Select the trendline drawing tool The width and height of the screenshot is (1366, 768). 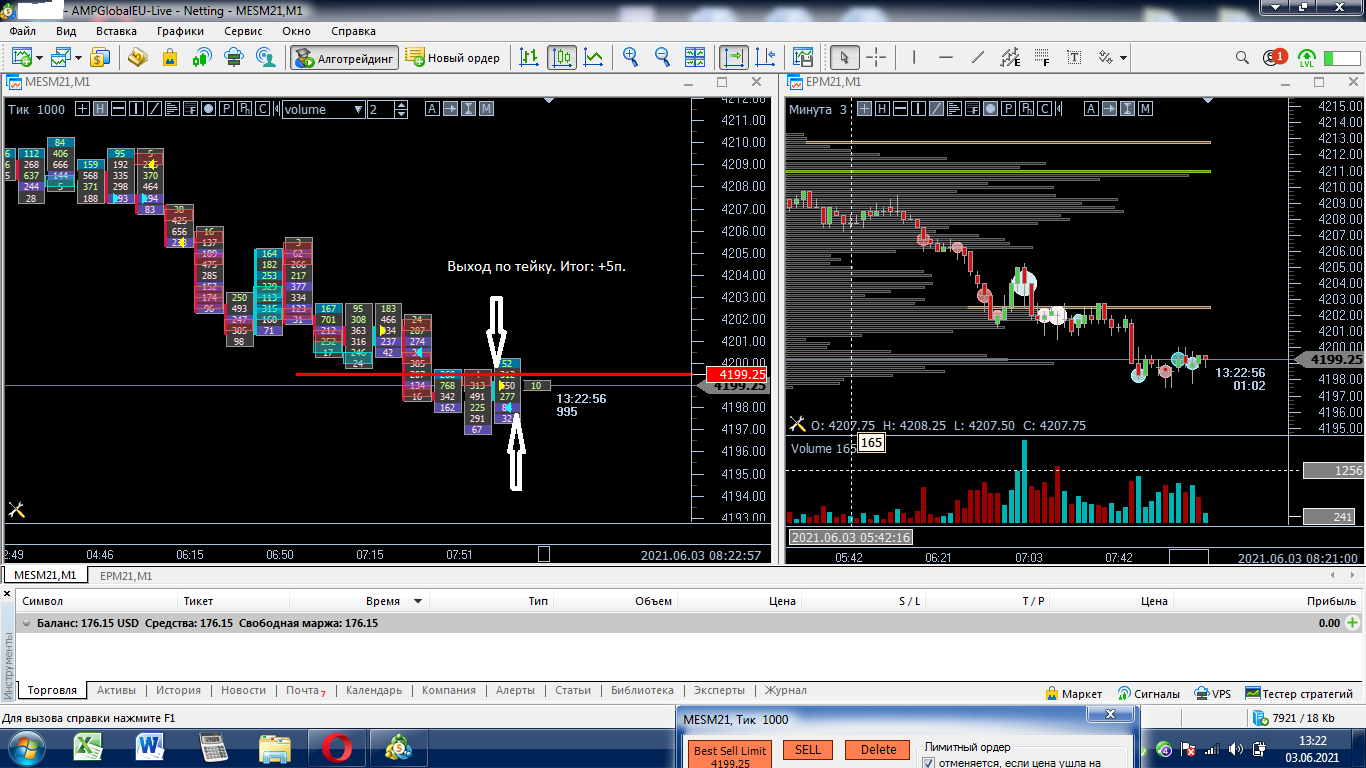pyautogui.click(x=978, y=57)
